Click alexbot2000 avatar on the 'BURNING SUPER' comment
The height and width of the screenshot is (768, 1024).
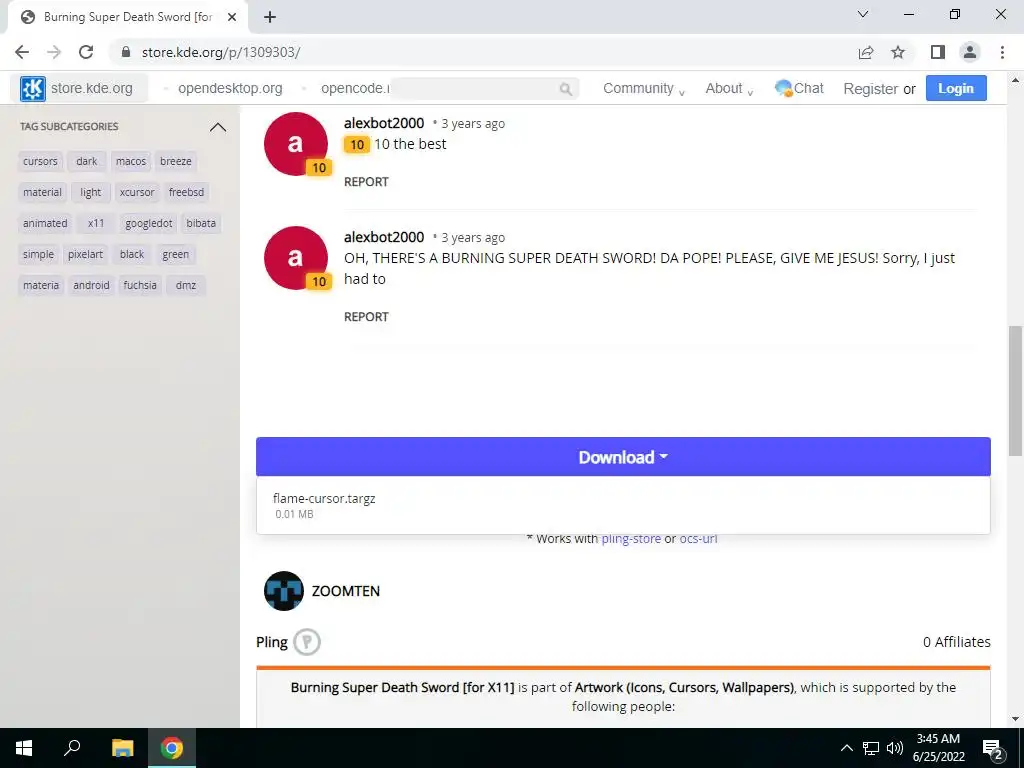296,257
